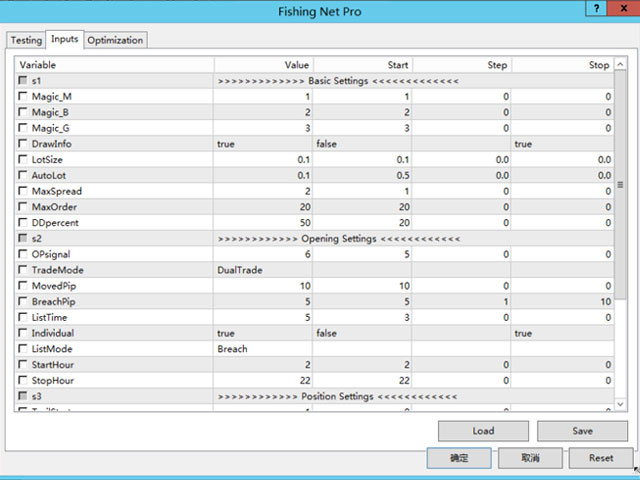
Task: Toggle the Individual checkbox
Action: click(23, 333)
